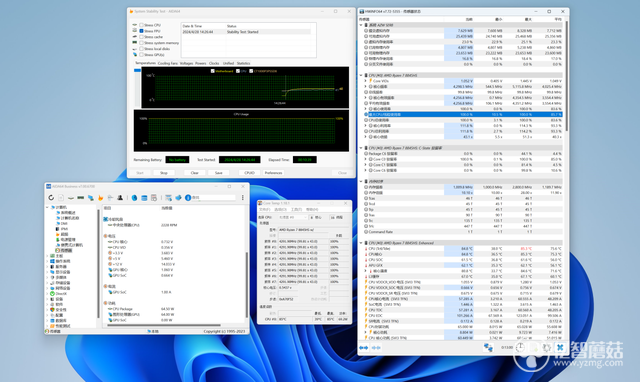Click the flame stability test toolbar icon
This screenshot has height=382, width=640.
click(x=100, y=198)
